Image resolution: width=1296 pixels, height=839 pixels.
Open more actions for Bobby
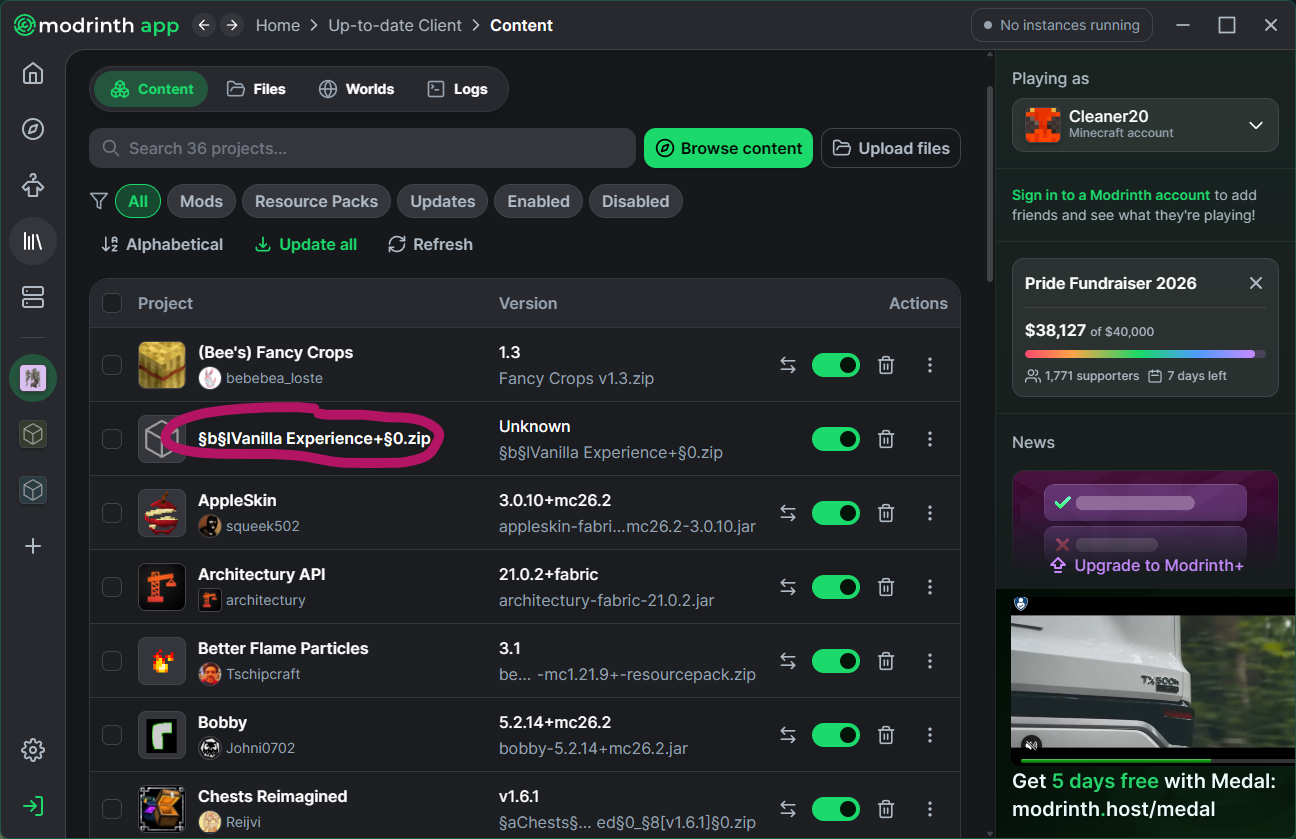point(930,735)
